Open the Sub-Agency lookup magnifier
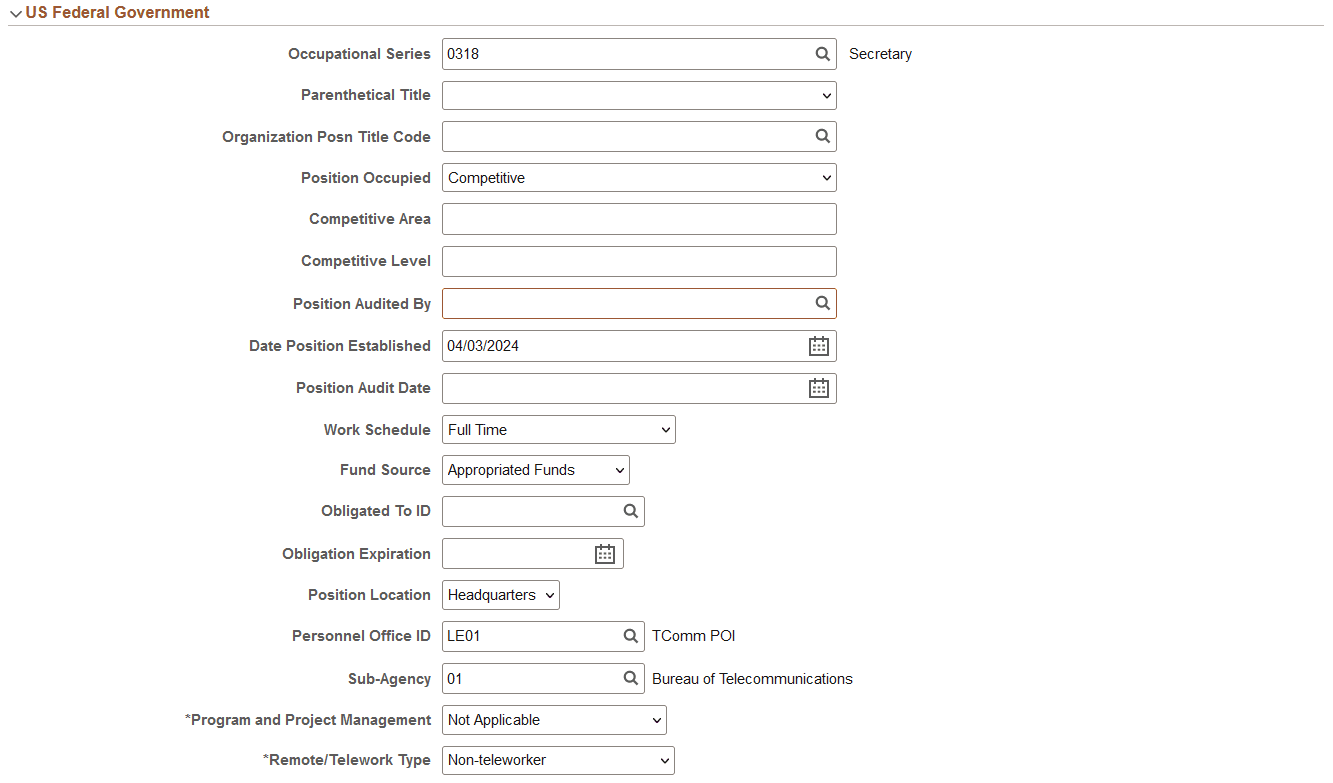This screenshot has height=783, width=1333. pyautogui.click(x=630, y=678)
